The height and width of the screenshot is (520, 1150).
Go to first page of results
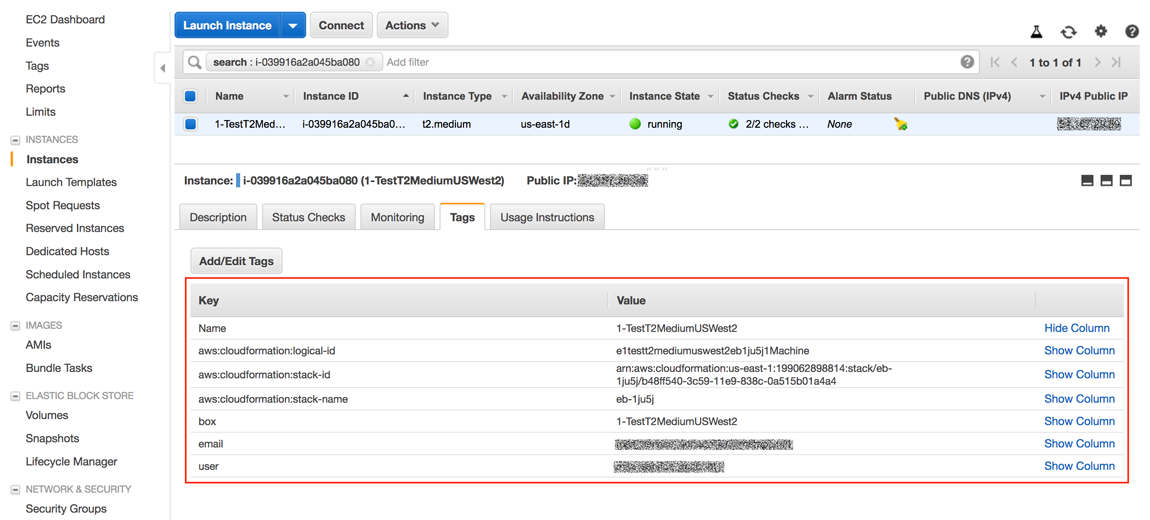click(x=995, y=62)
